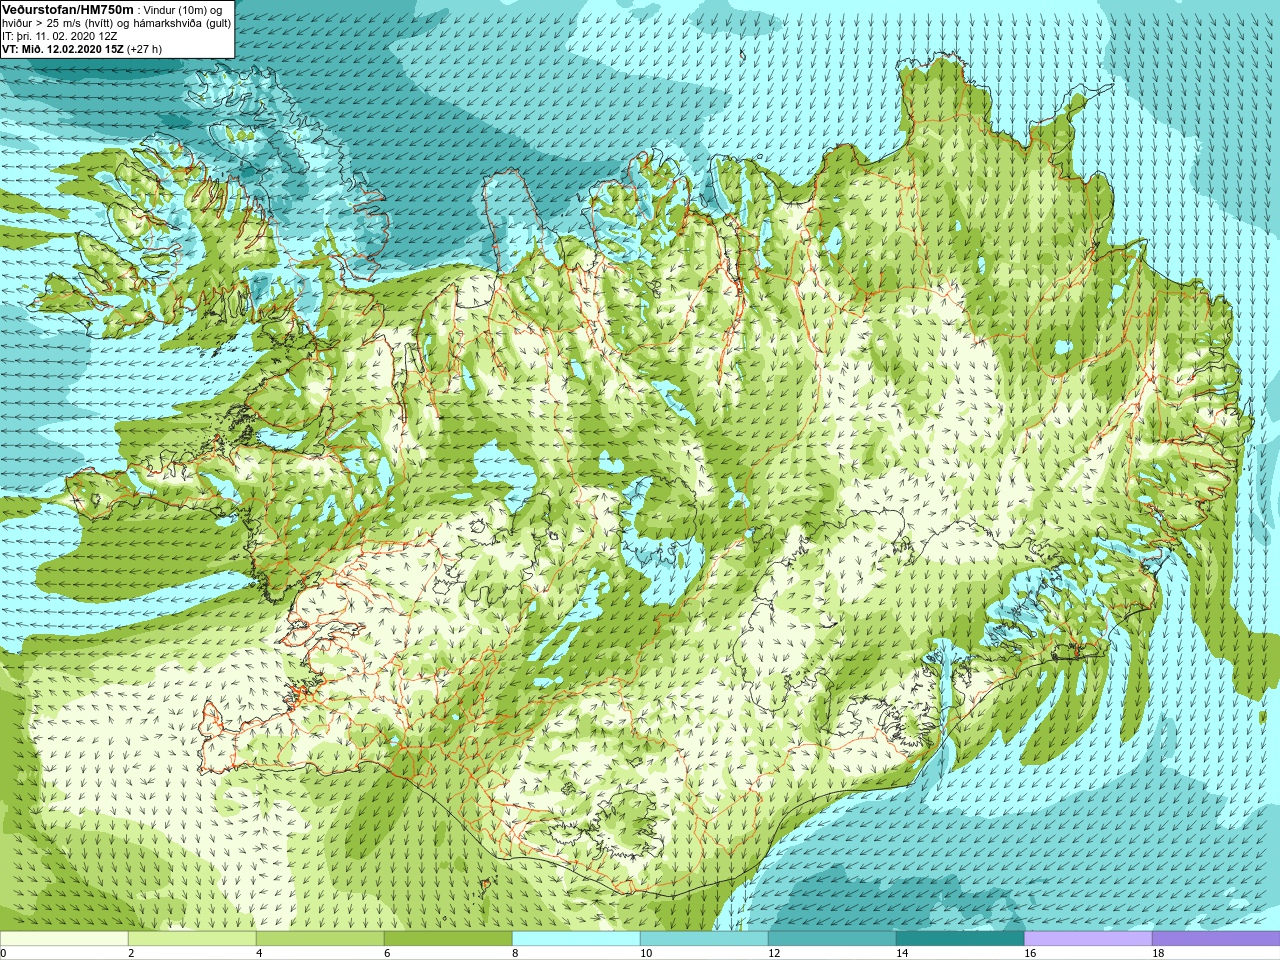Image resolution: width=1280 pixels, height=960 pixels.
Task: Select the medium green 4–6 legend swatch
Action: 320,939
